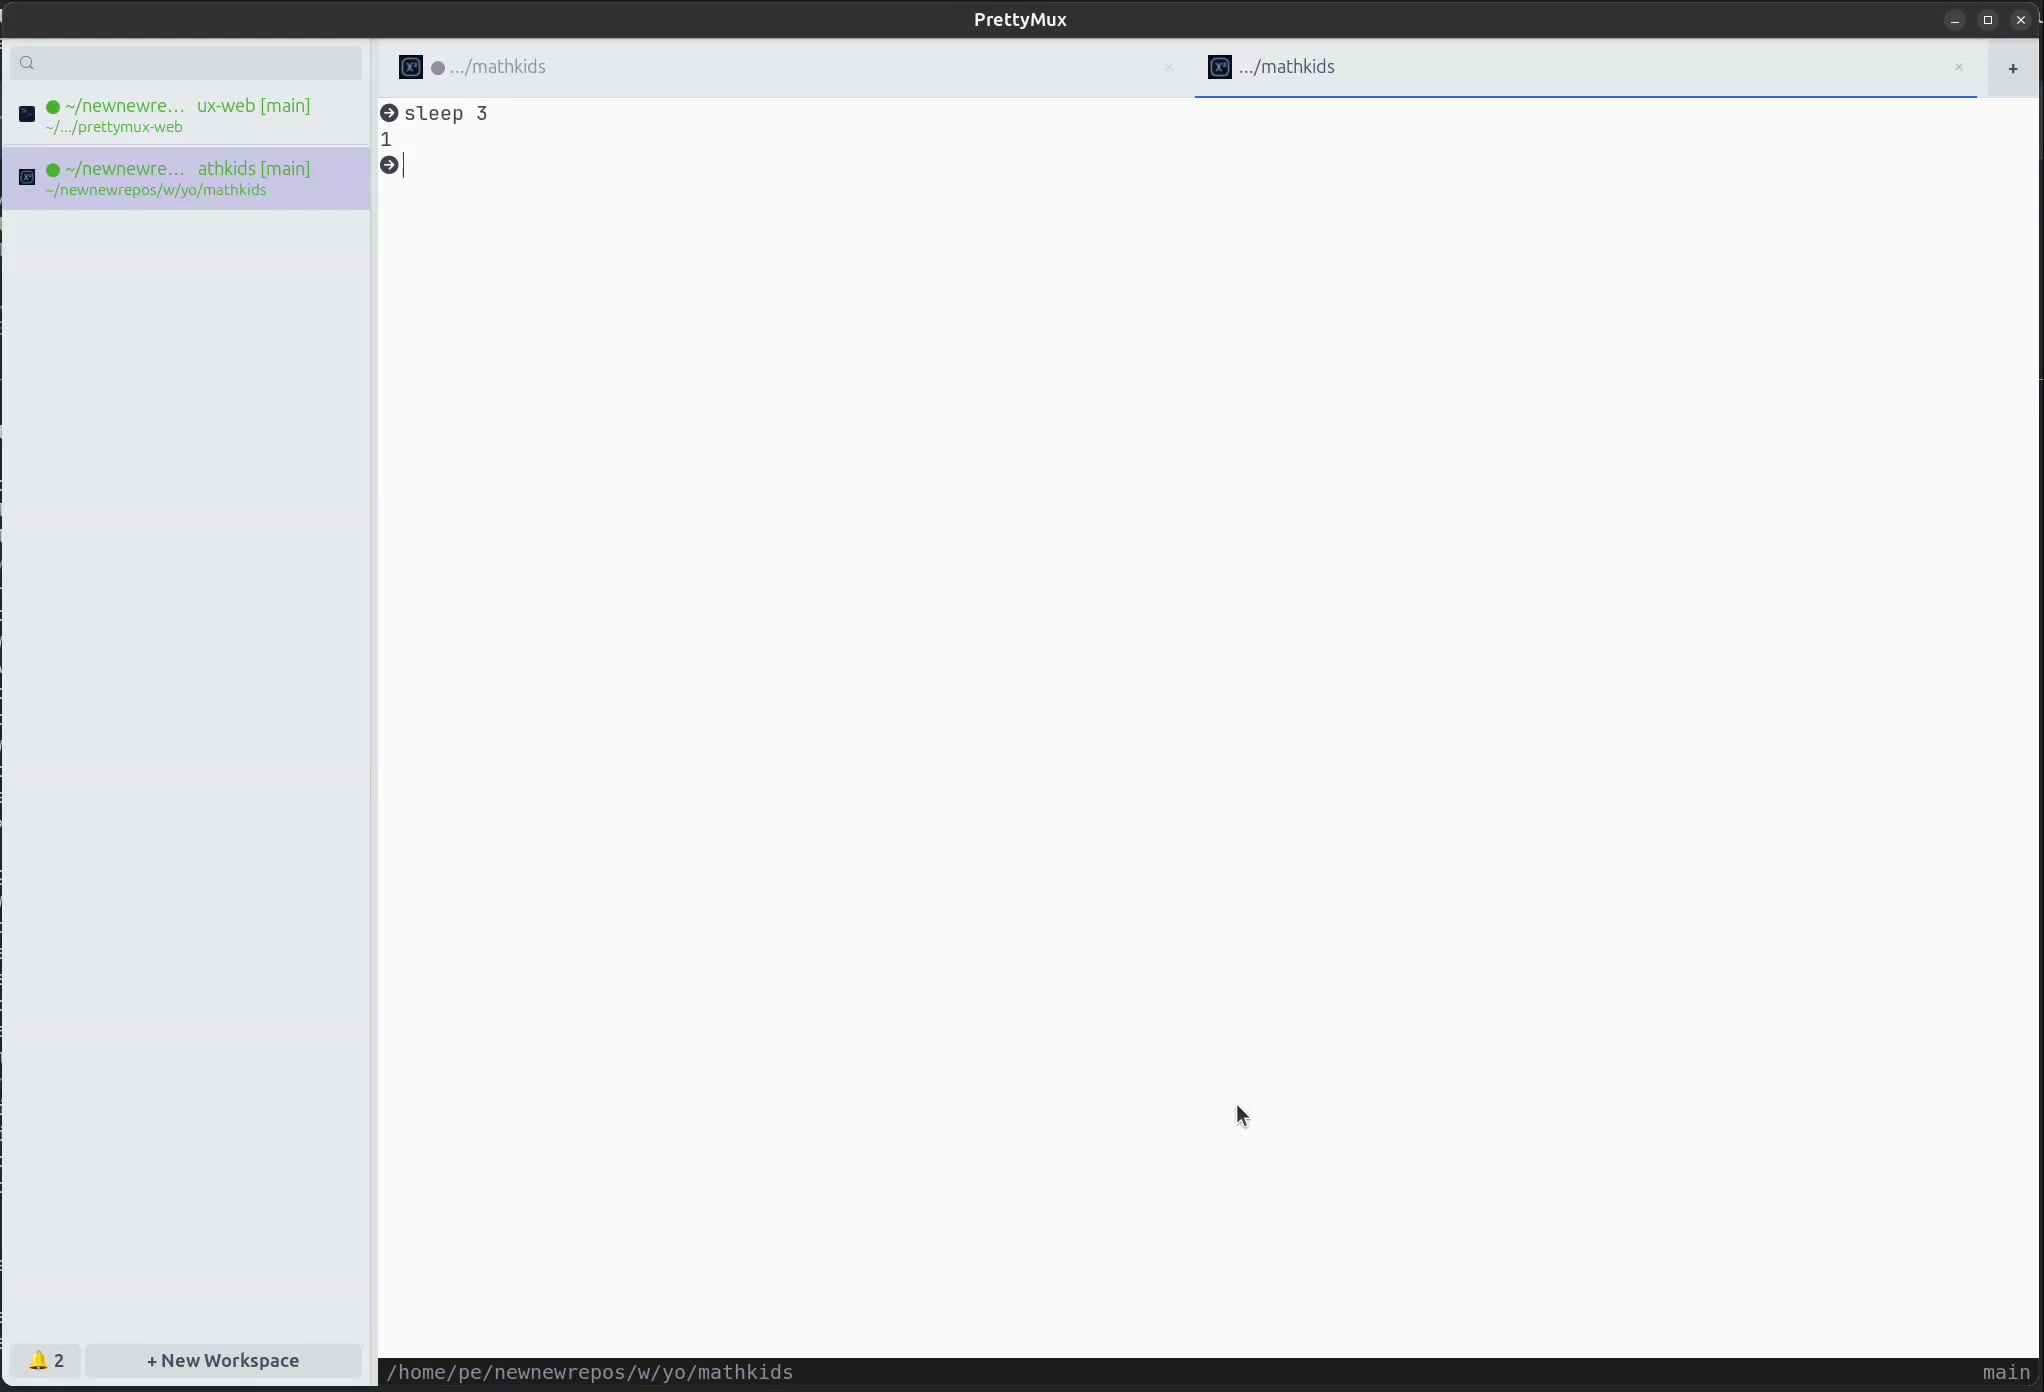
Task: Click the search magnifier icon in sidebar
Action: click(28, 64)
